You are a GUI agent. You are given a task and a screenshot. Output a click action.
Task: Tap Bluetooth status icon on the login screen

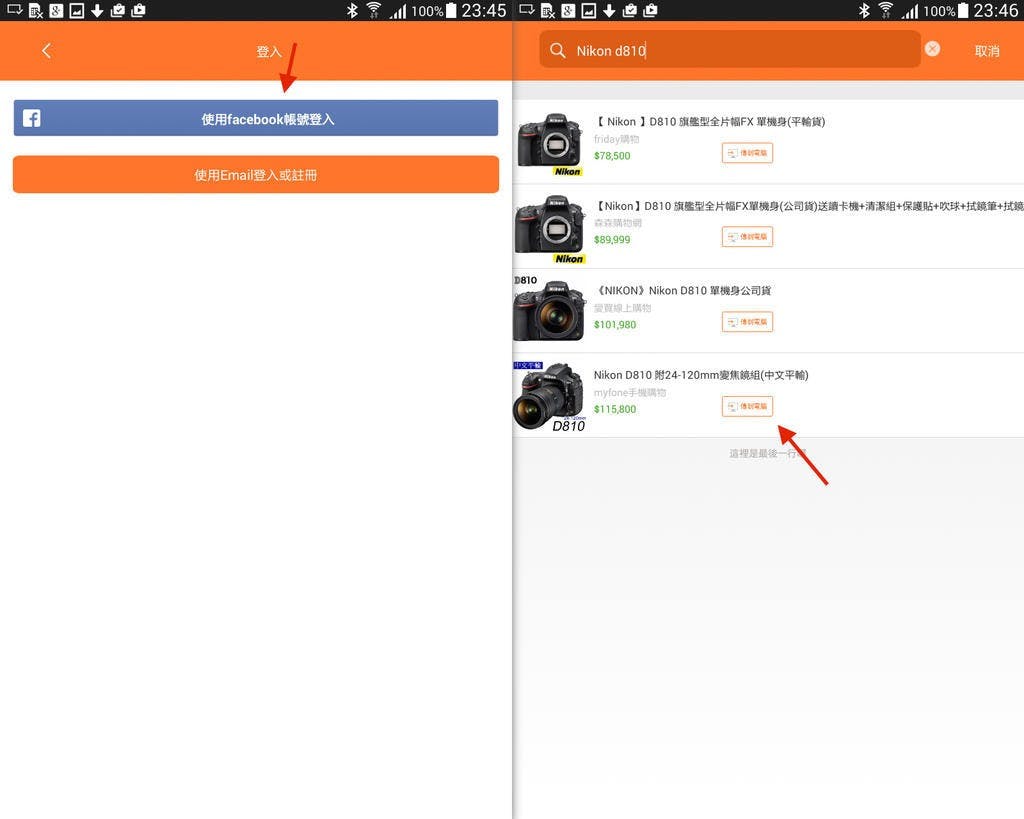coord(353,10)
